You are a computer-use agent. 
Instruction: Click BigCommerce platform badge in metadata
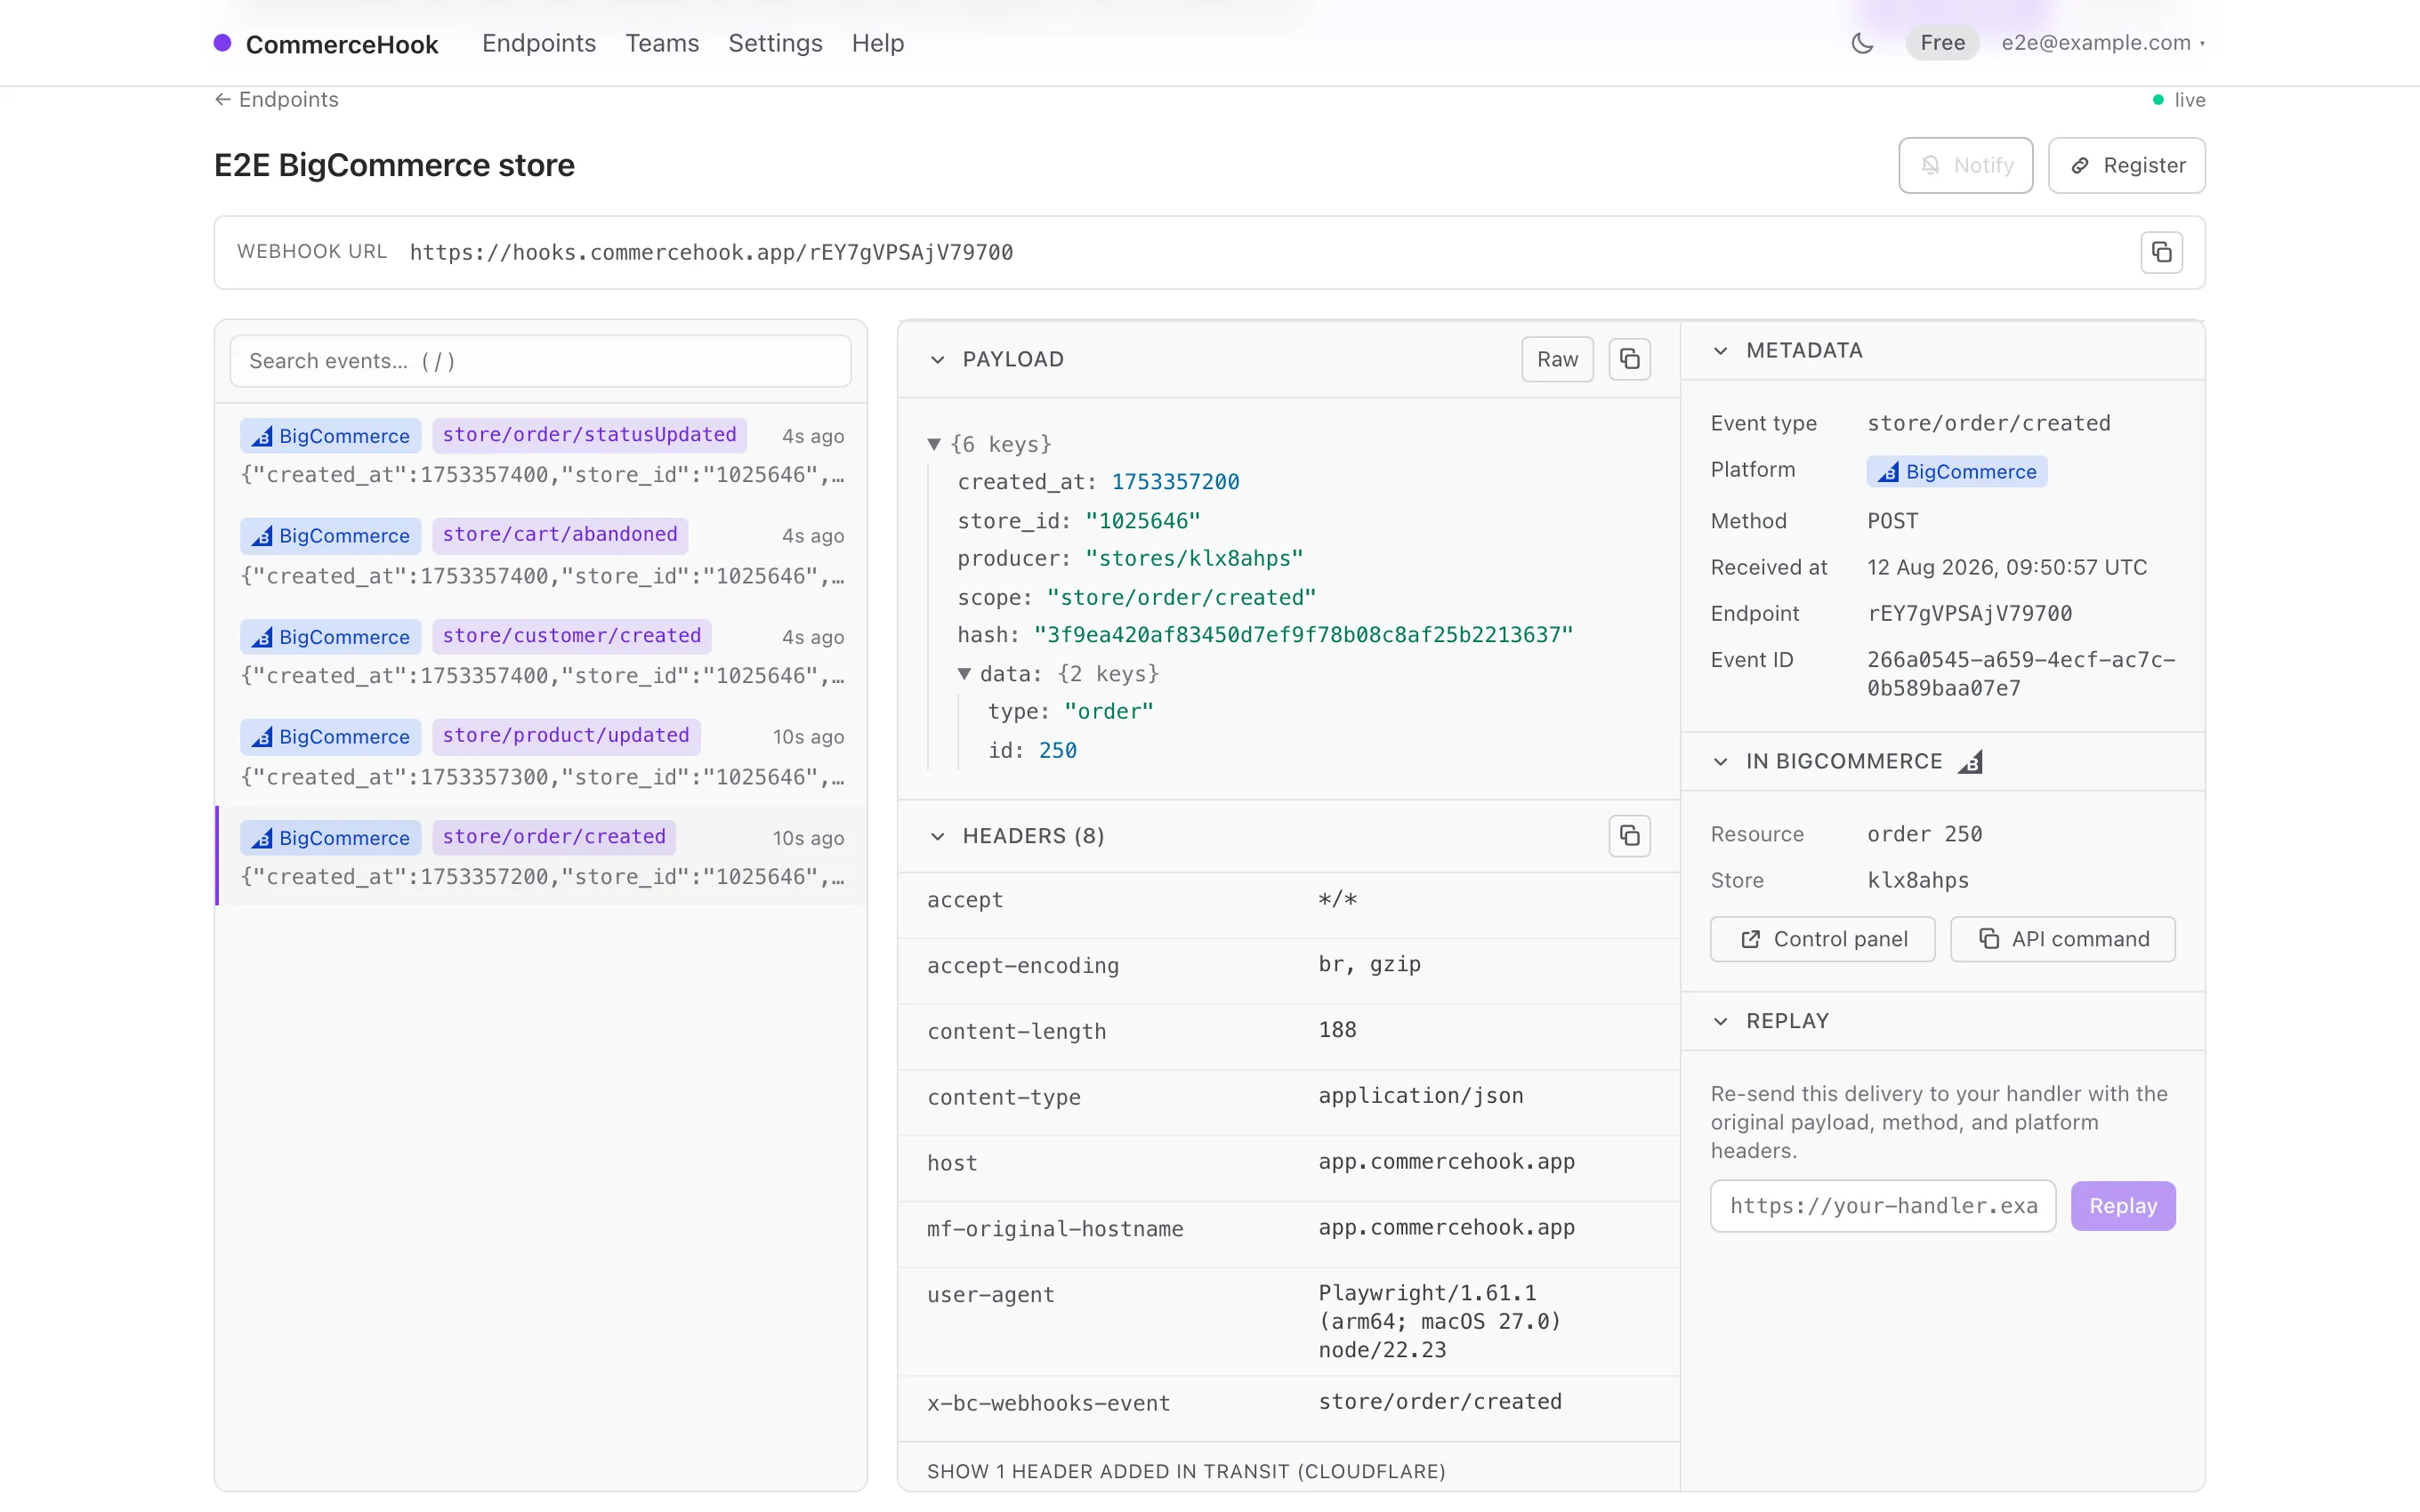coord(1956,471)
